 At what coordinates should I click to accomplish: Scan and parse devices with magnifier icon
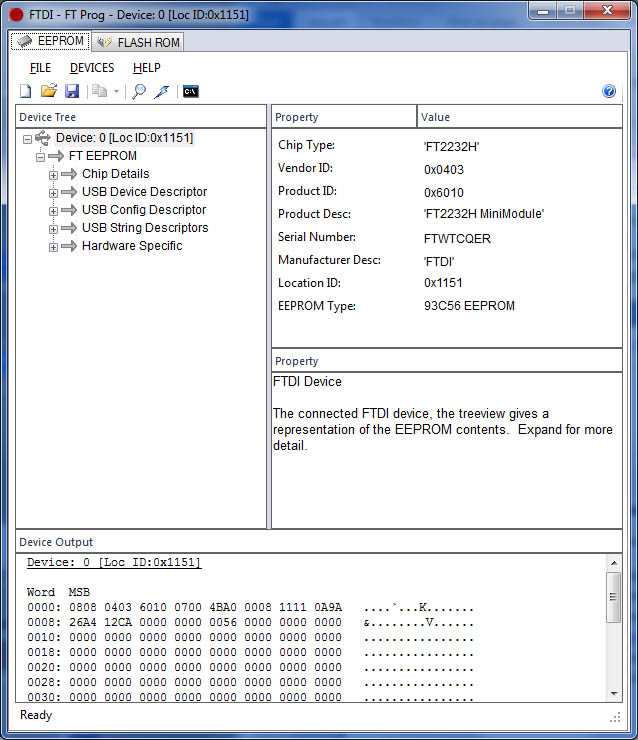point(139,91)
